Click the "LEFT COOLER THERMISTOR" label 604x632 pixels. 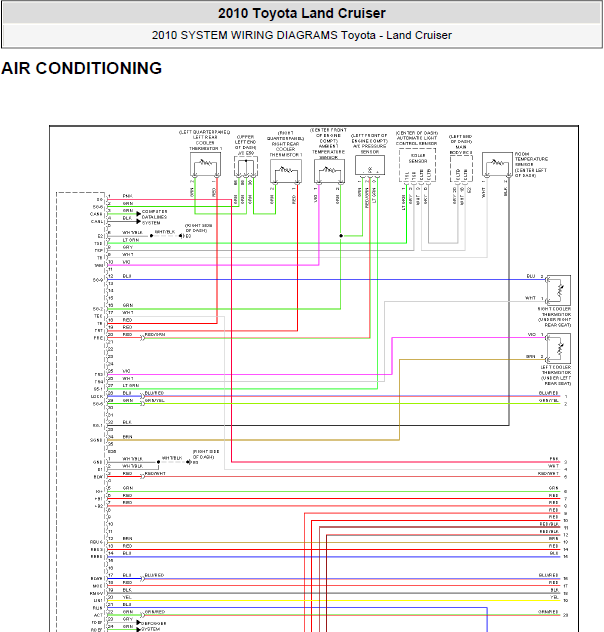click(556, 370)
